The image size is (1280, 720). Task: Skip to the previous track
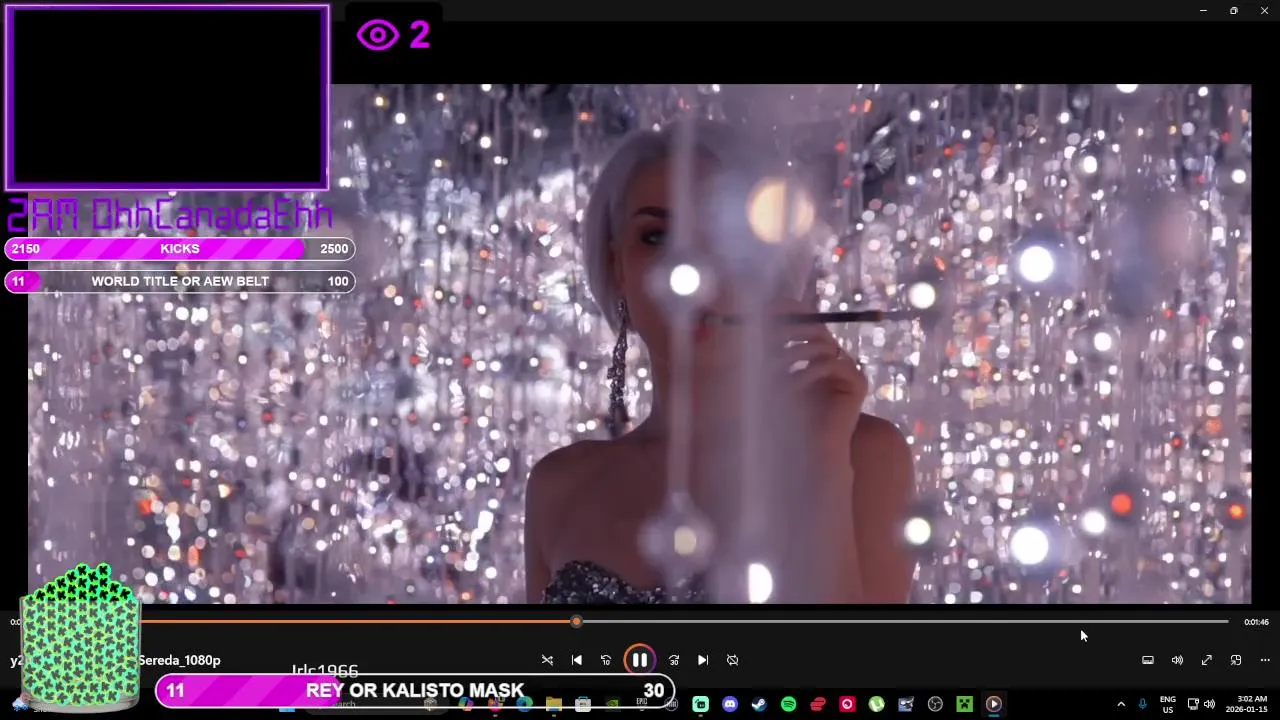coord(576,660)
